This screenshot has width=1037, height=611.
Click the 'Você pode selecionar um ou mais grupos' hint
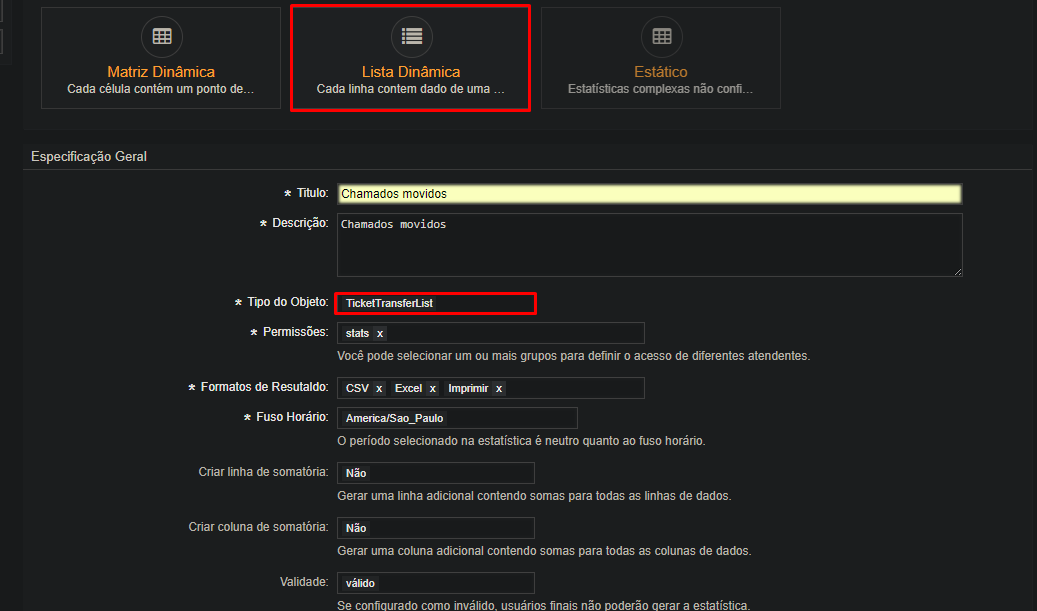point(573,356)
